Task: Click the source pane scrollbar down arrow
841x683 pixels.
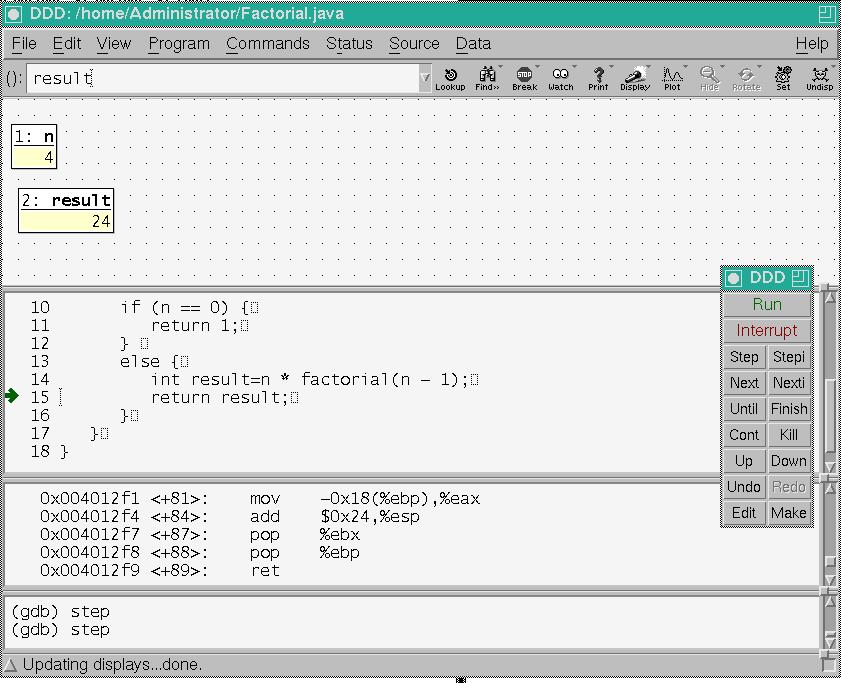Action: click(x=830, y=467)
